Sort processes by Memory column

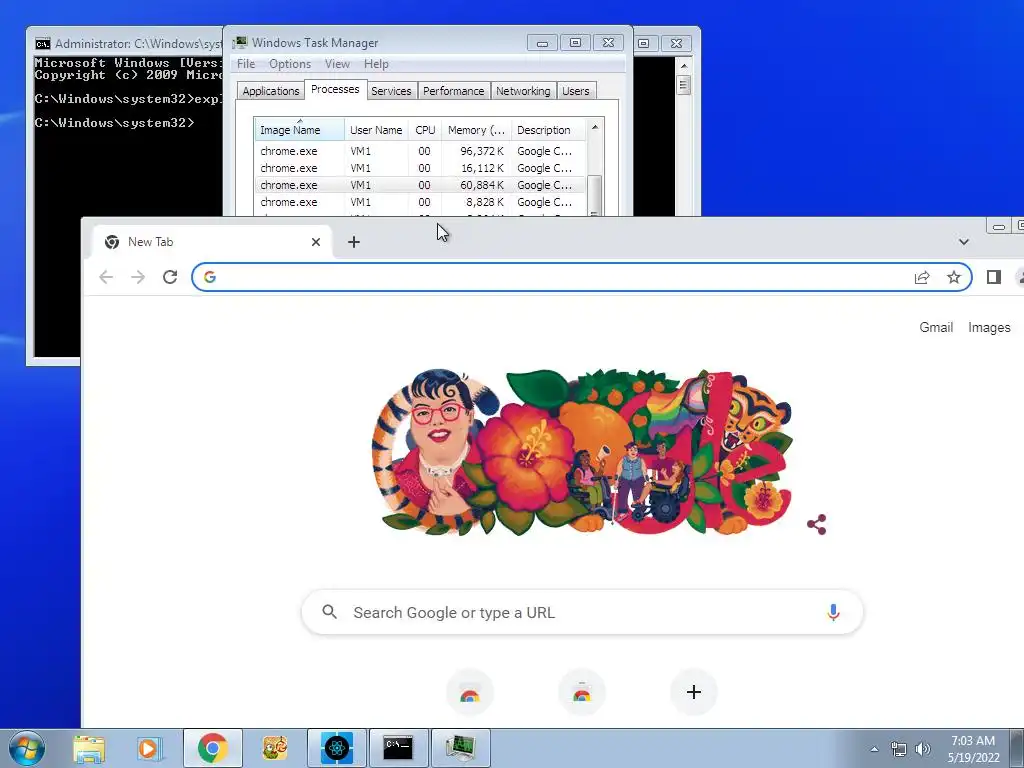click(x=477, y=130)
